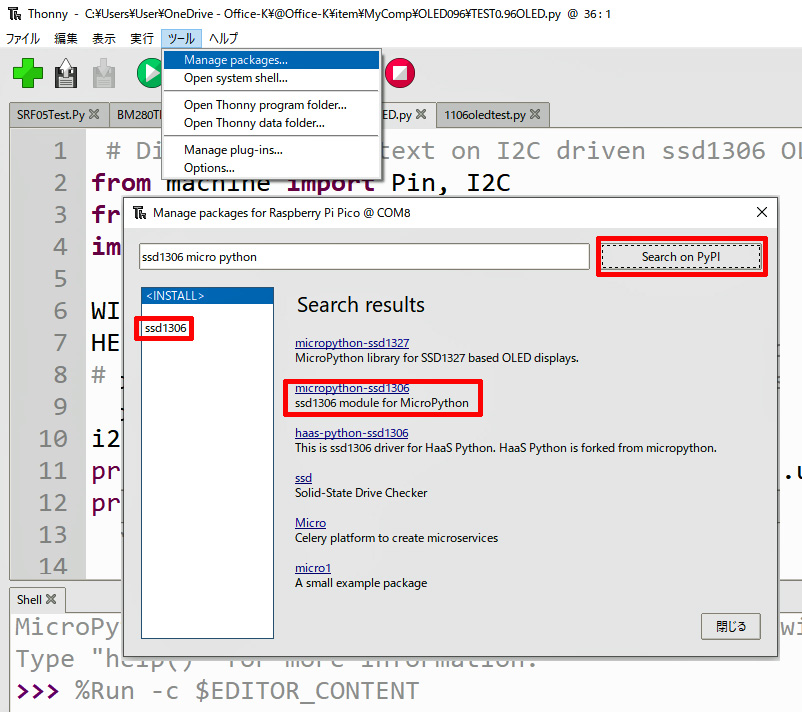This screenshot has width=802, height=712.
Task: Click line number 10 in the editor gutter
Action: point(53,439)
